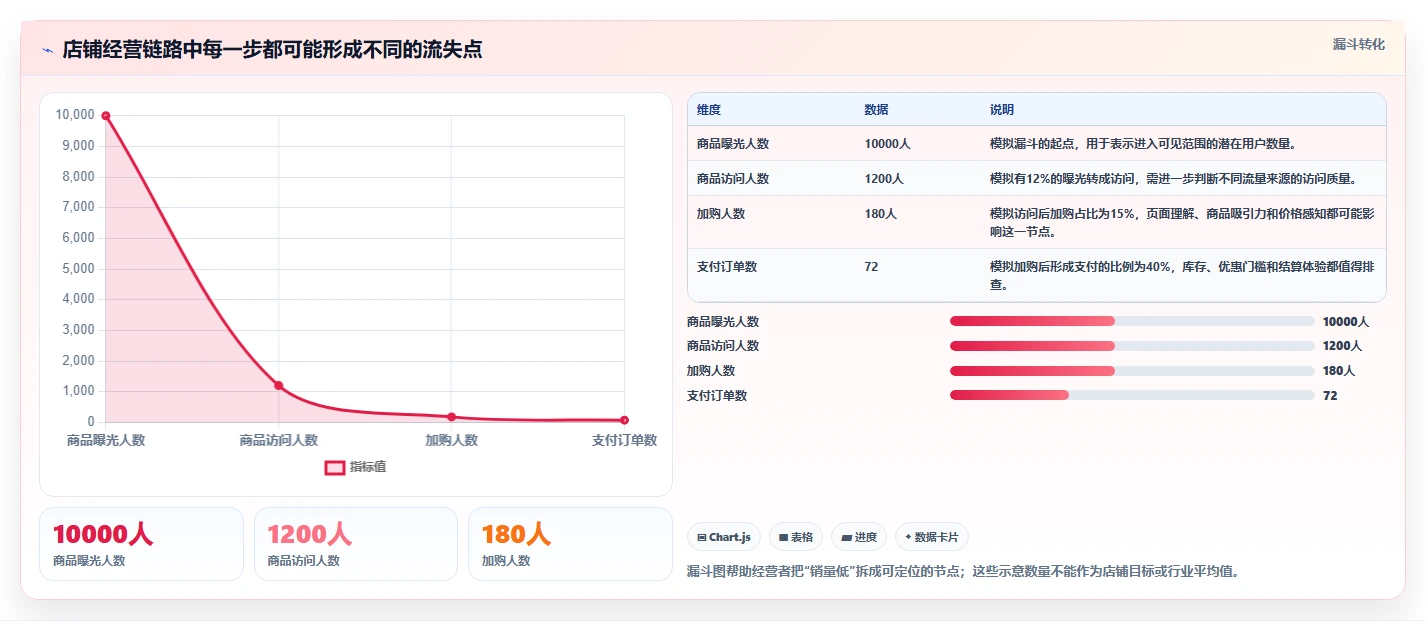This screenshot has height=621, width=1426.
Task: Click the 支付订单数 progress row label
Action: pyautogui.click(x=717, y=396)
